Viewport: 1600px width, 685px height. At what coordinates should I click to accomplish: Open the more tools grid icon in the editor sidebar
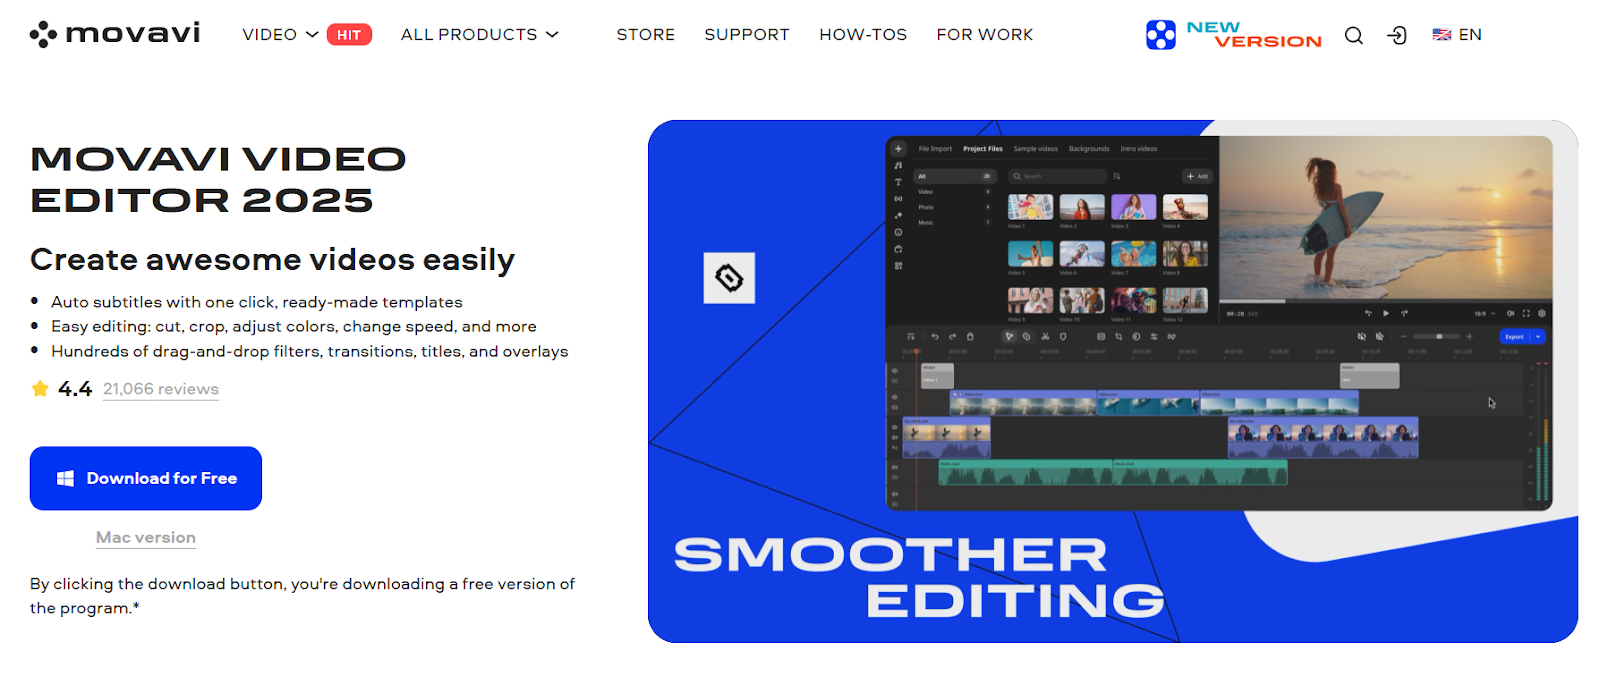(898, 266)
